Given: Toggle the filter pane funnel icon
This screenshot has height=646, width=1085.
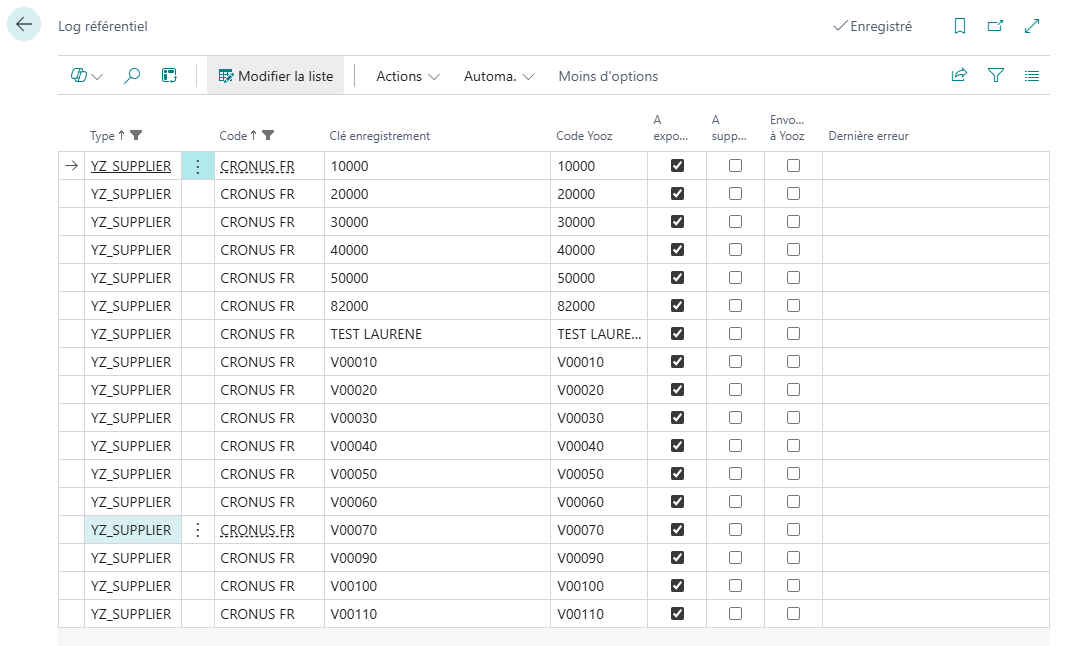Looking at the screenshot, I should coord(995,76).
